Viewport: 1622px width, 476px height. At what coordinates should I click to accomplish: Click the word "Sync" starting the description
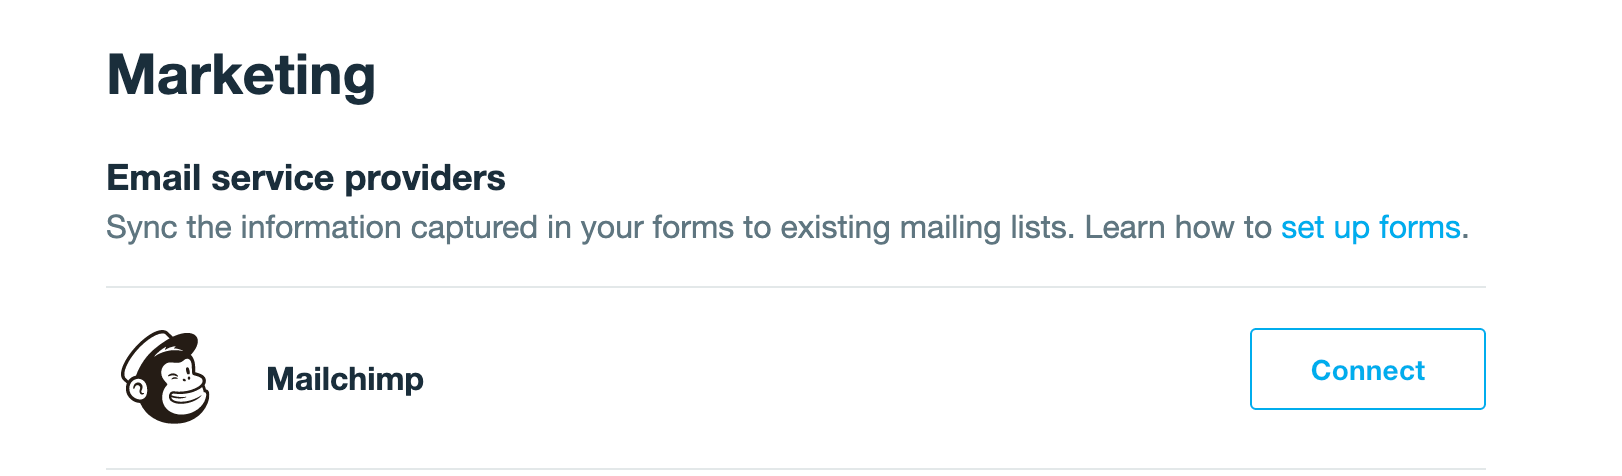(141, 228)
